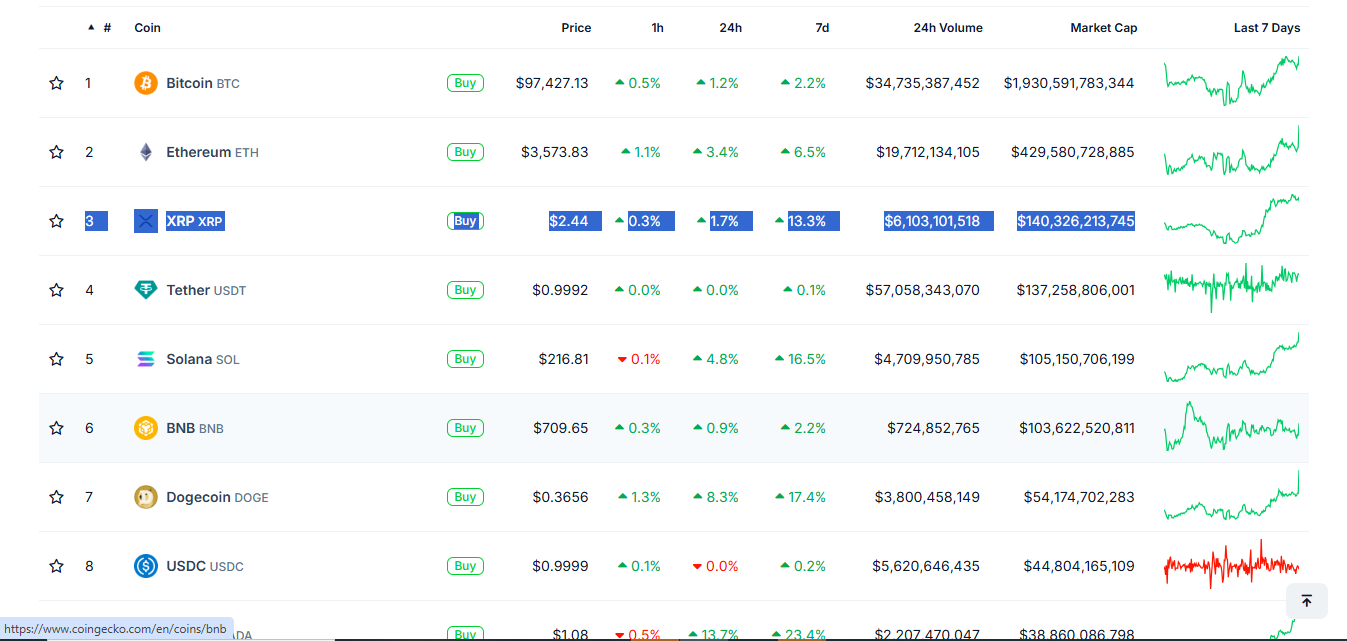Open the Tether USDT coin link
1347x641 pixels.
click(206, 290)
